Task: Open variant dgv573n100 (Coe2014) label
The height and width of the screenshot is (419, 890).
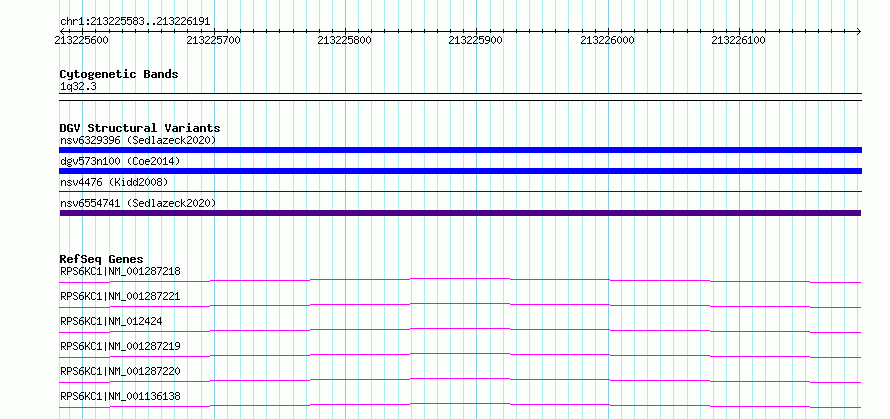Action: tap(120, 161)
